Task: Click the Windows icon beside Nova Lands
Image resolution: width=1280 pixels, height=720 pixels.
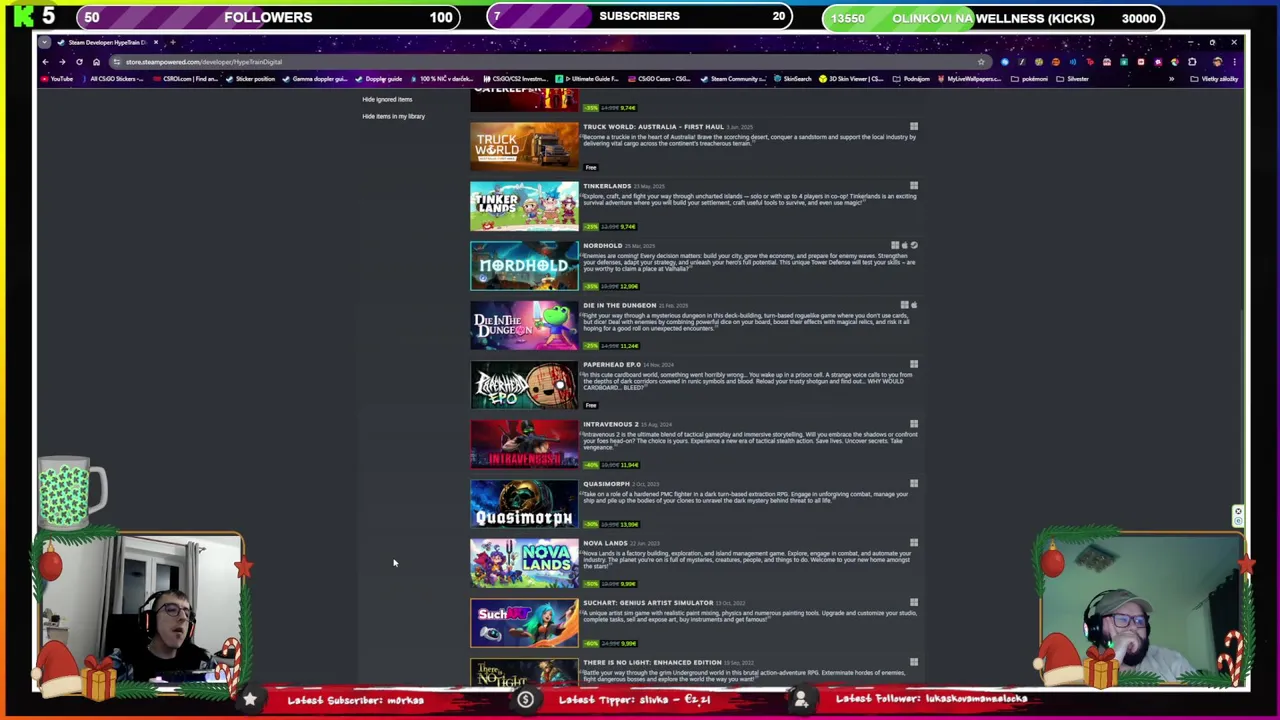Action: pyautogui.click(x=913, y=543)
